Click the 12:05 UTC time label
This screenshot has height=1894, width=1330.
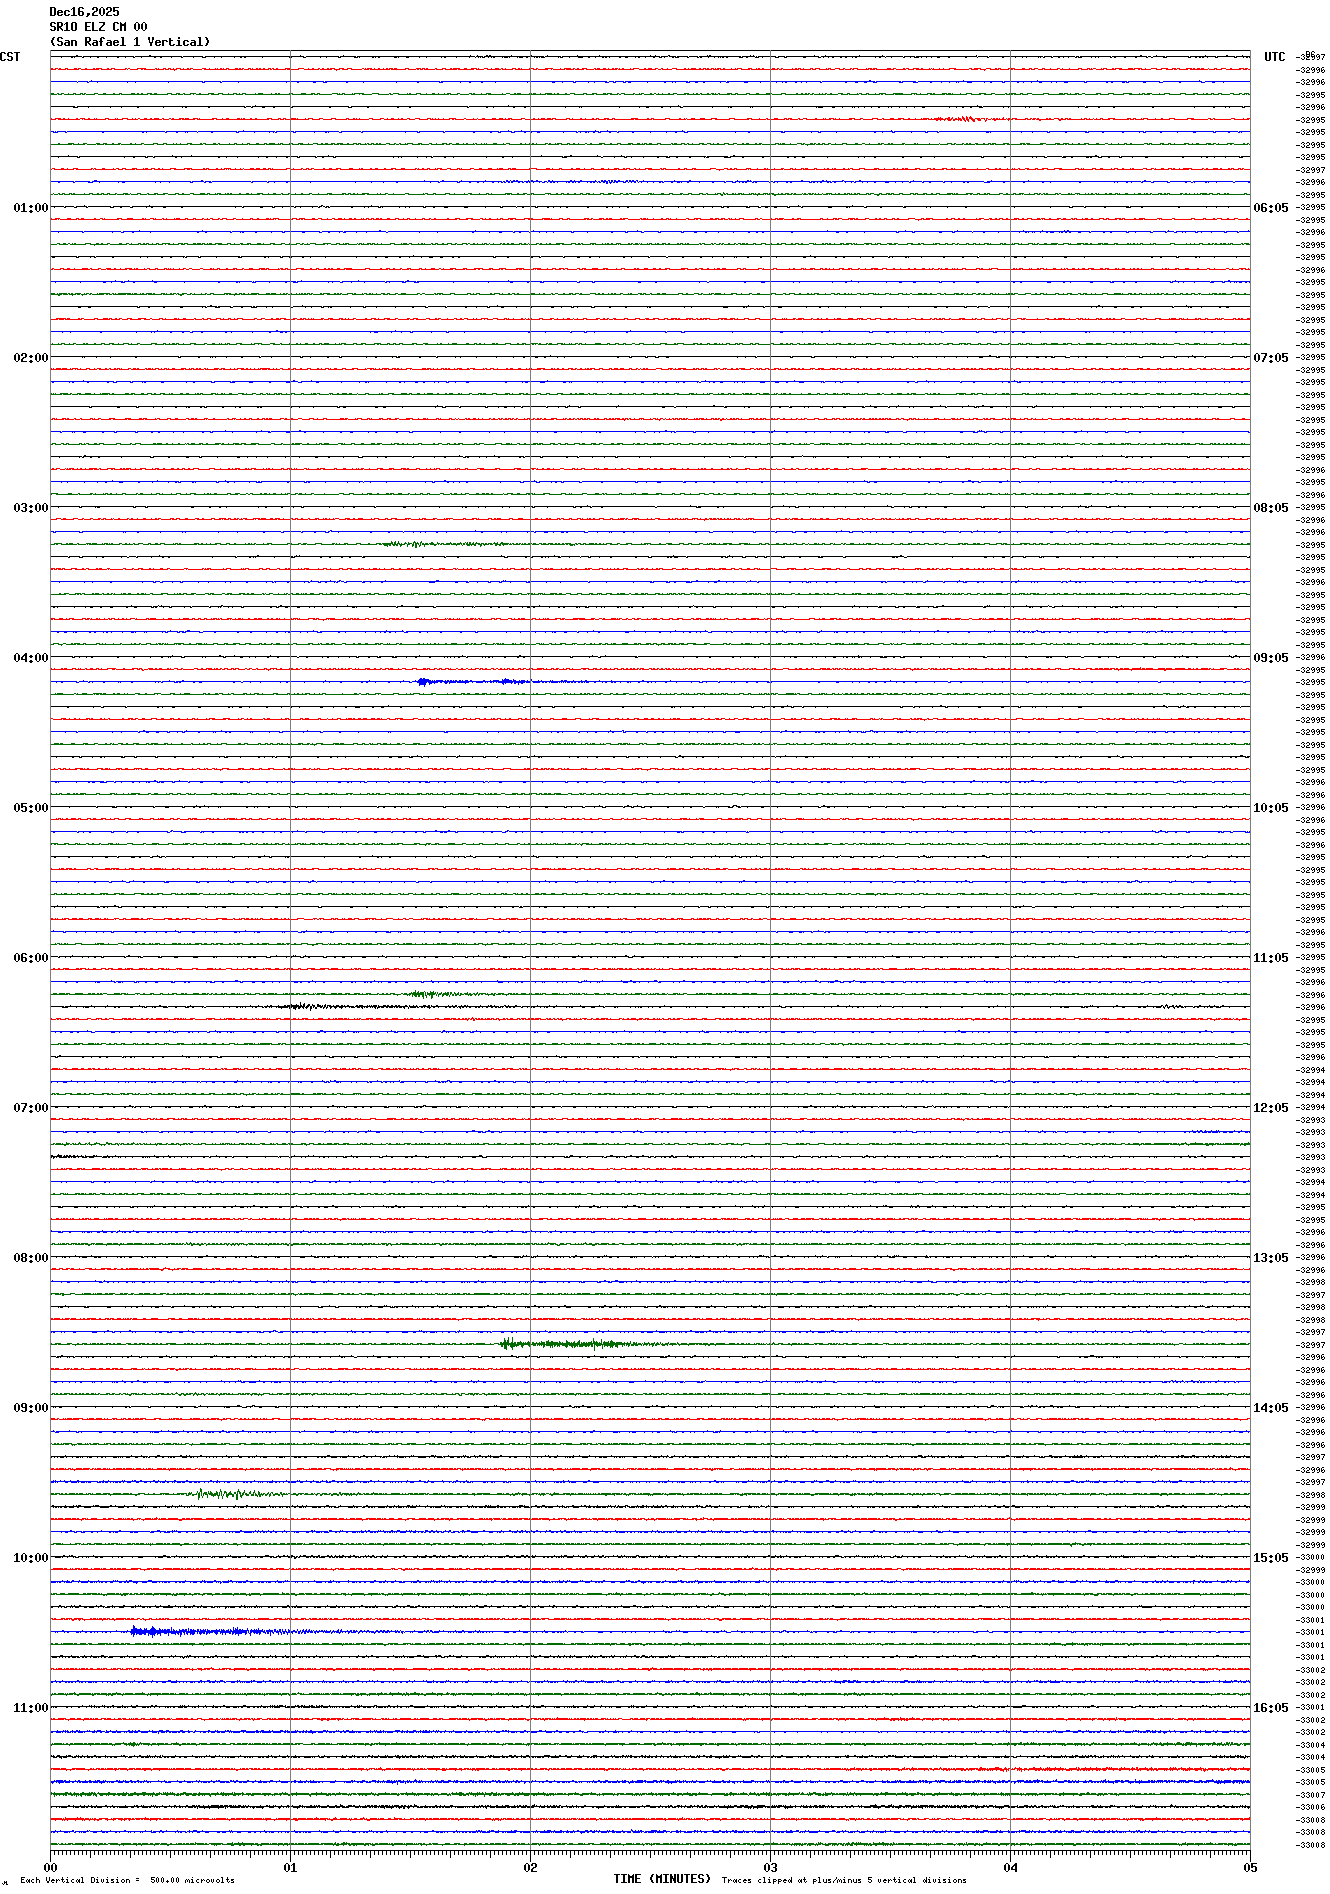[x=1271, y=1108]
